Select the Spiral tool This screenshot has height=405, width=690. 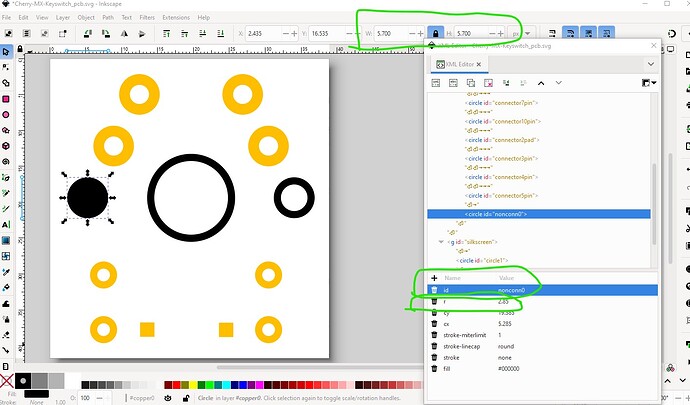tap(6, 162)
